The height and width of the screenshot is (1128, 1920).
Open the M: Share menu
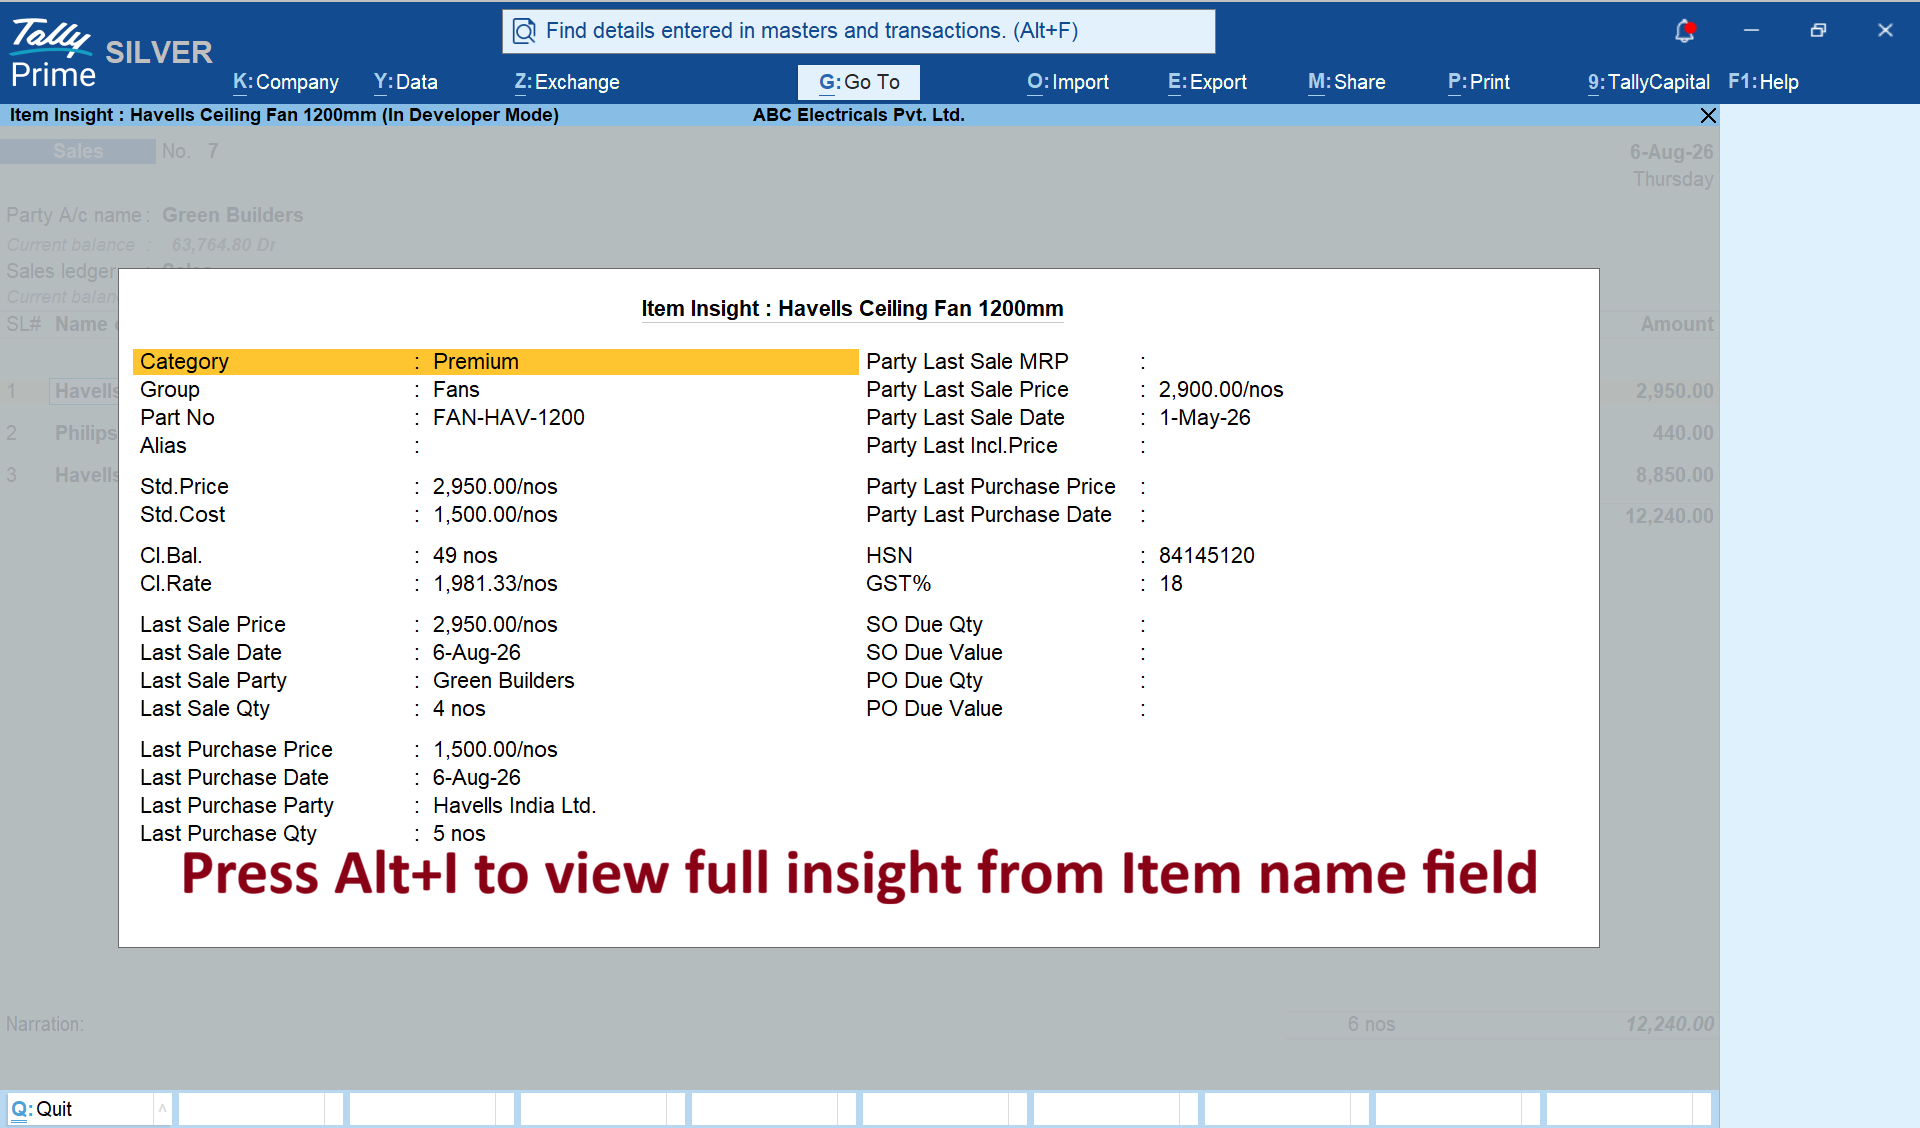(1347, 82)
